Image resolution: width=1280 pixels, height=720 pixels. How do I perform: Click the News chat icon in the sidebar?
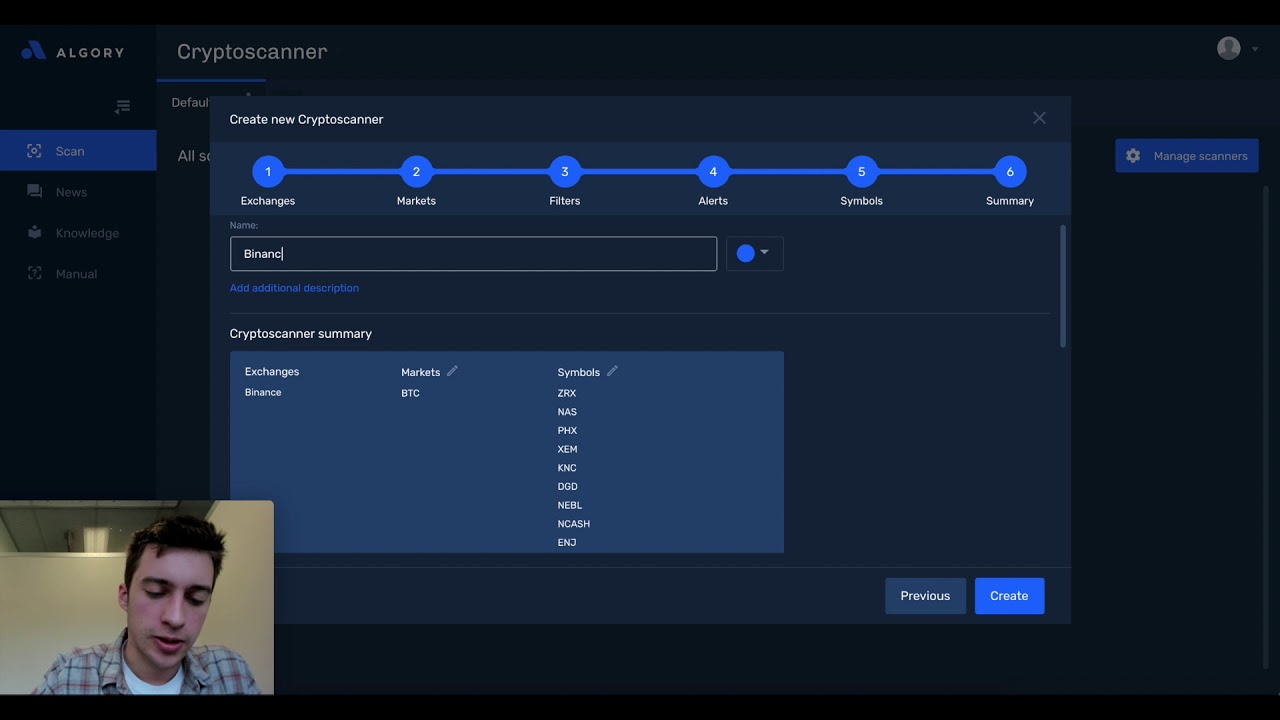(x=34, y=192)
